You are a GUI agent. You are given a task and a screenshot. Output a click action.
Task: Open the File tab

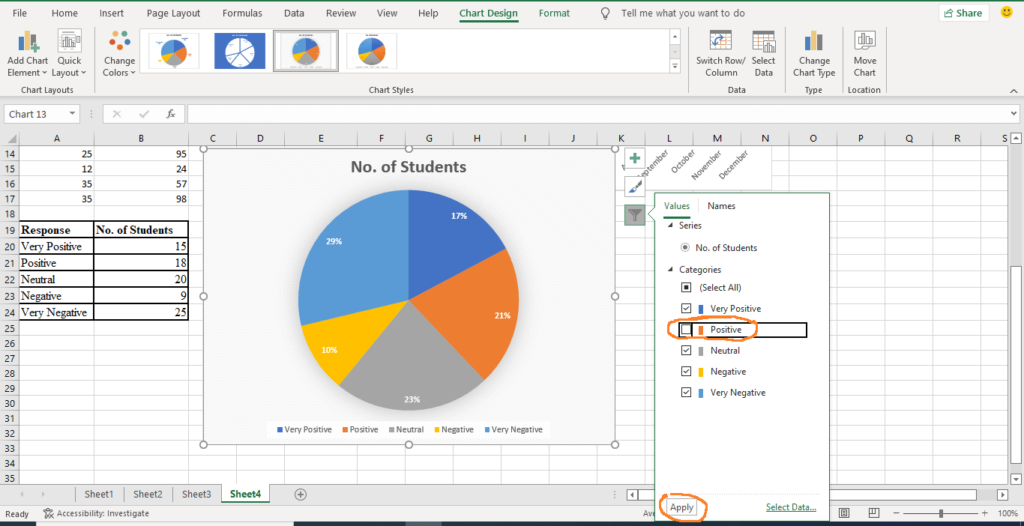20,13
